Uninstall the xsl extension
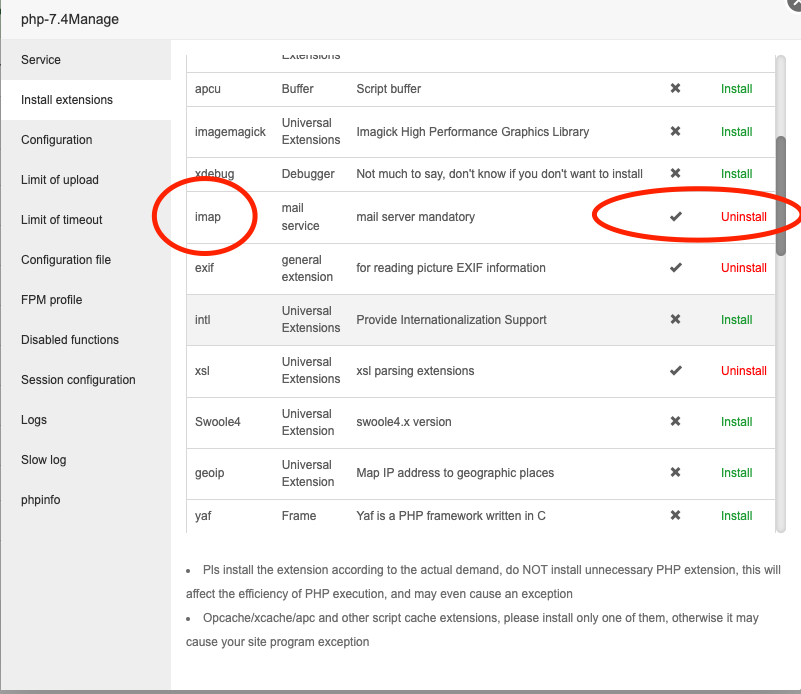 coord(743,371)
